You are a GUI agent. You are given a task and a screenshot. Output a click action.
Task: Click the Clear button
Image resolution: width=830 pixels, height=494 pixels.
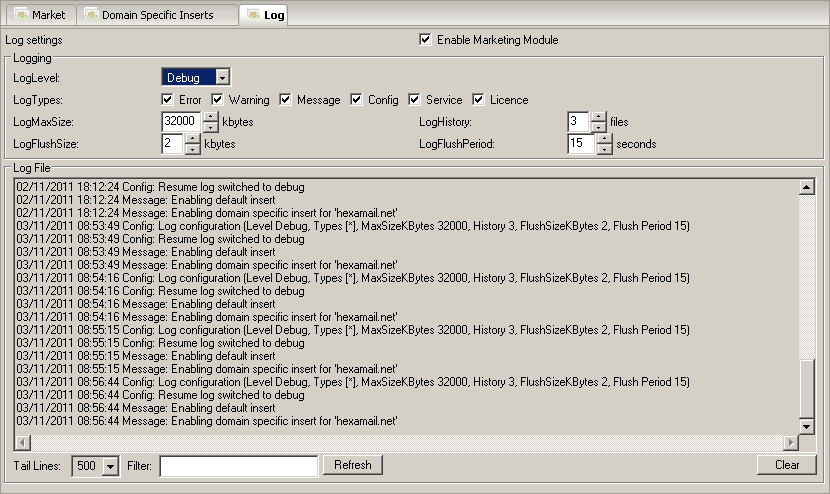(x=787, y=465)
